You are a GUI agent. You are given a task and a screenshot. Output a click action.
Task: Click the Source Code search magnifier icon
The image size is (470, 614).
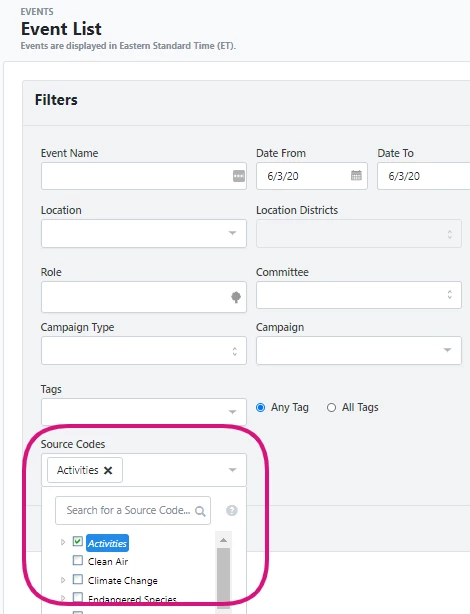pos(200,511)
